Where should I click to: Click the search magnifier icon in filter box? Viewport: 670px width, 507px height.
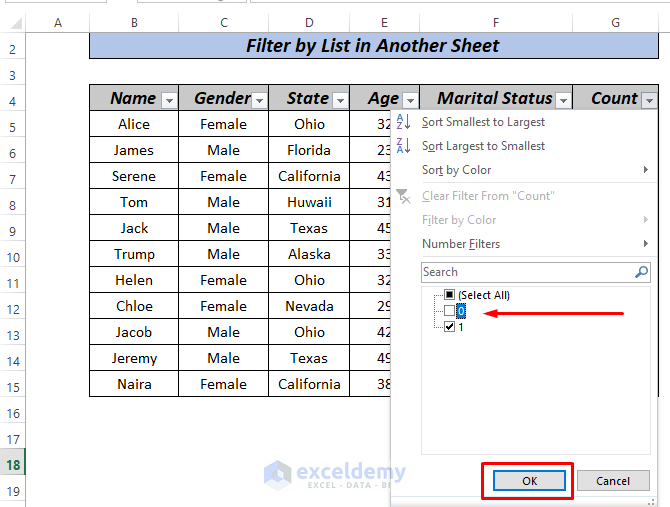(x=641, y=272)
